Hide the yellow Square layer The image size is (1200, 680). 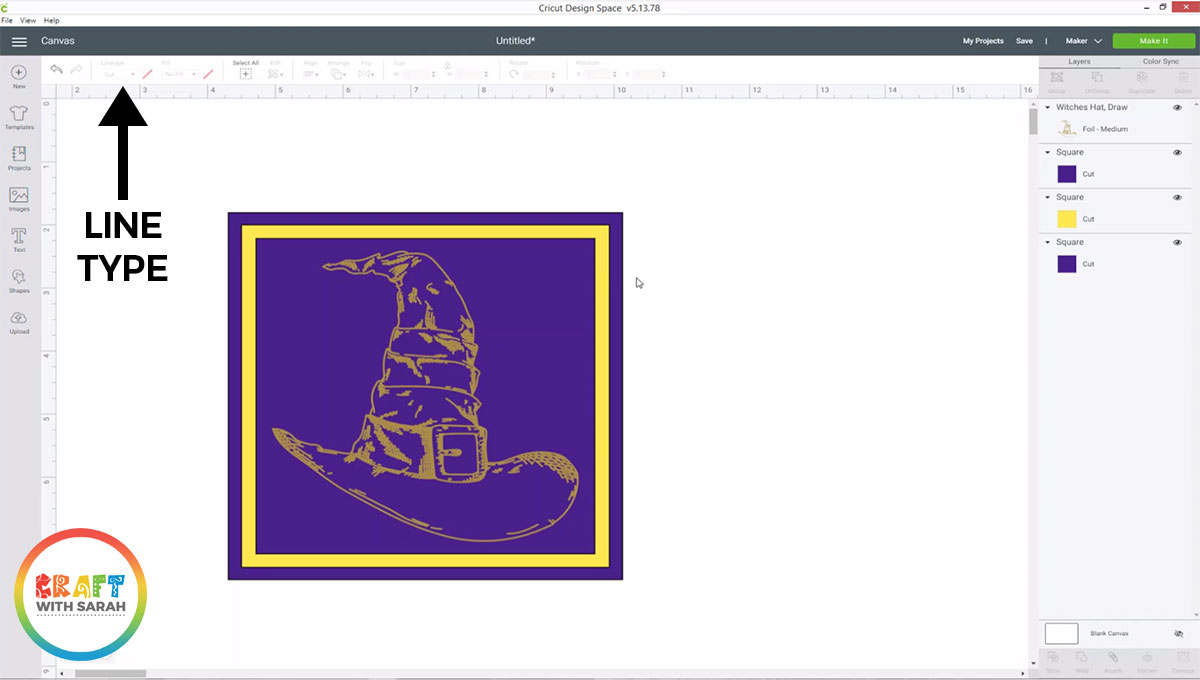1177,197
